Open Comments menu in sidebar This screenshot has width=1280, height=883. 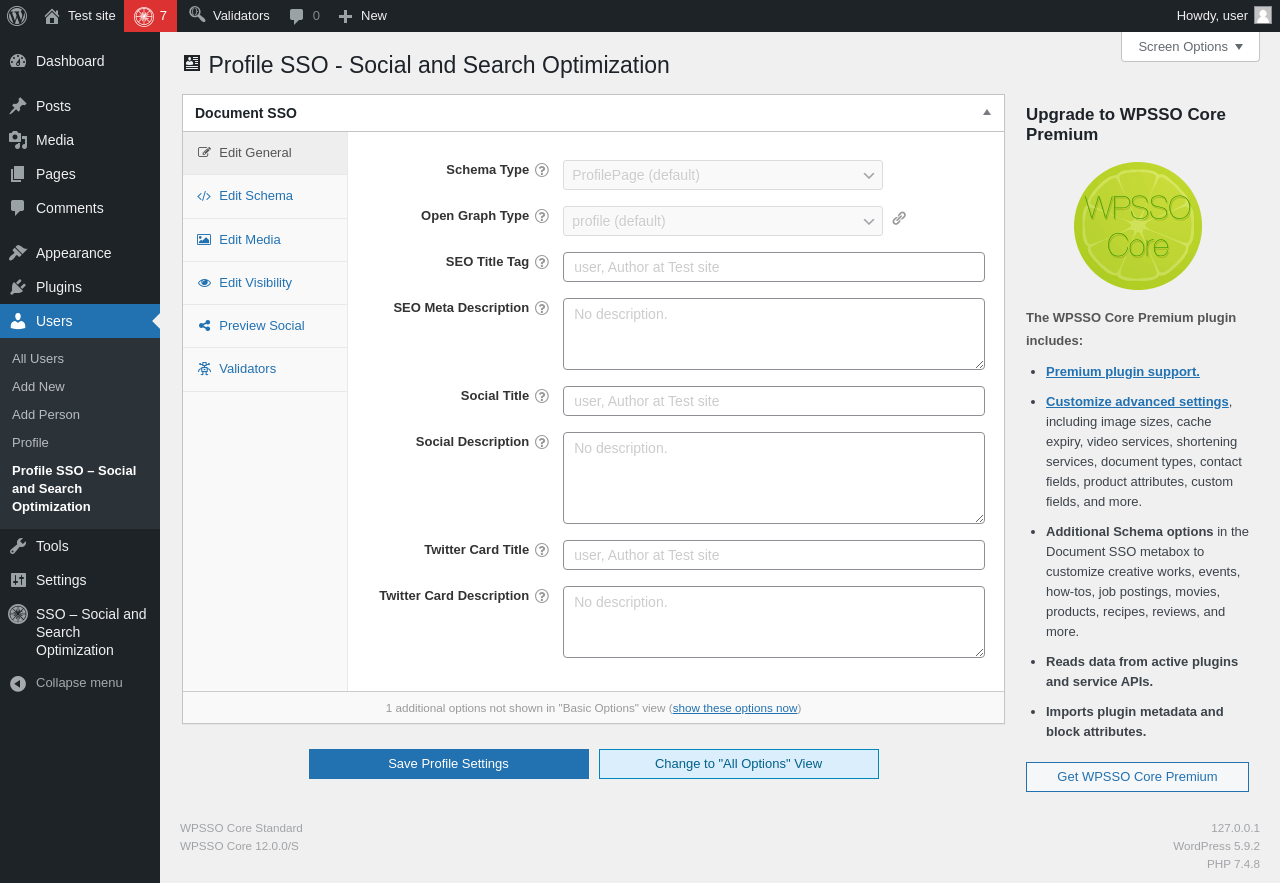coord(80,208)
